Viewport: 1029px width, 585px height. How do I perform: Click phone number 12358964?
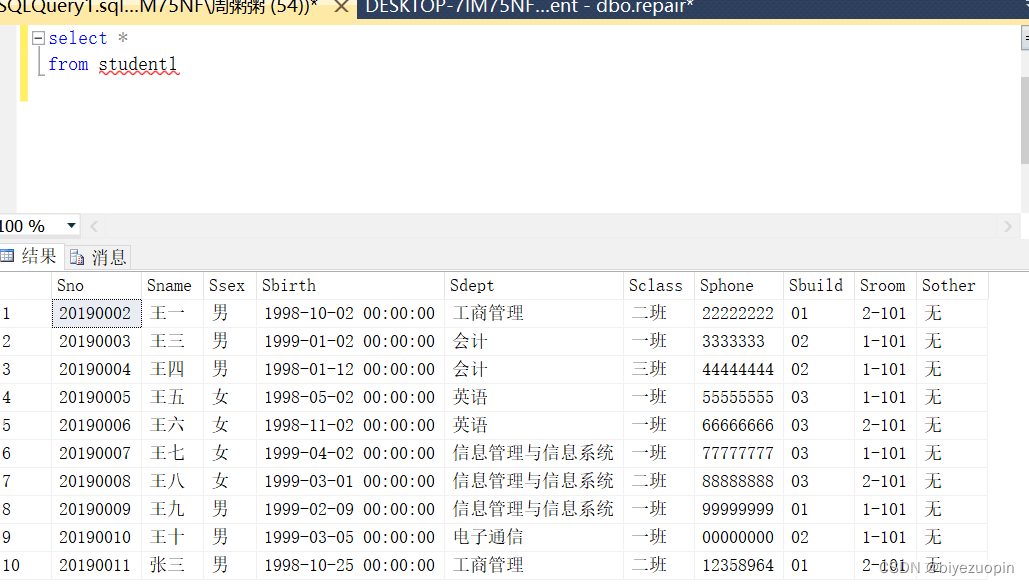(739, 565)
